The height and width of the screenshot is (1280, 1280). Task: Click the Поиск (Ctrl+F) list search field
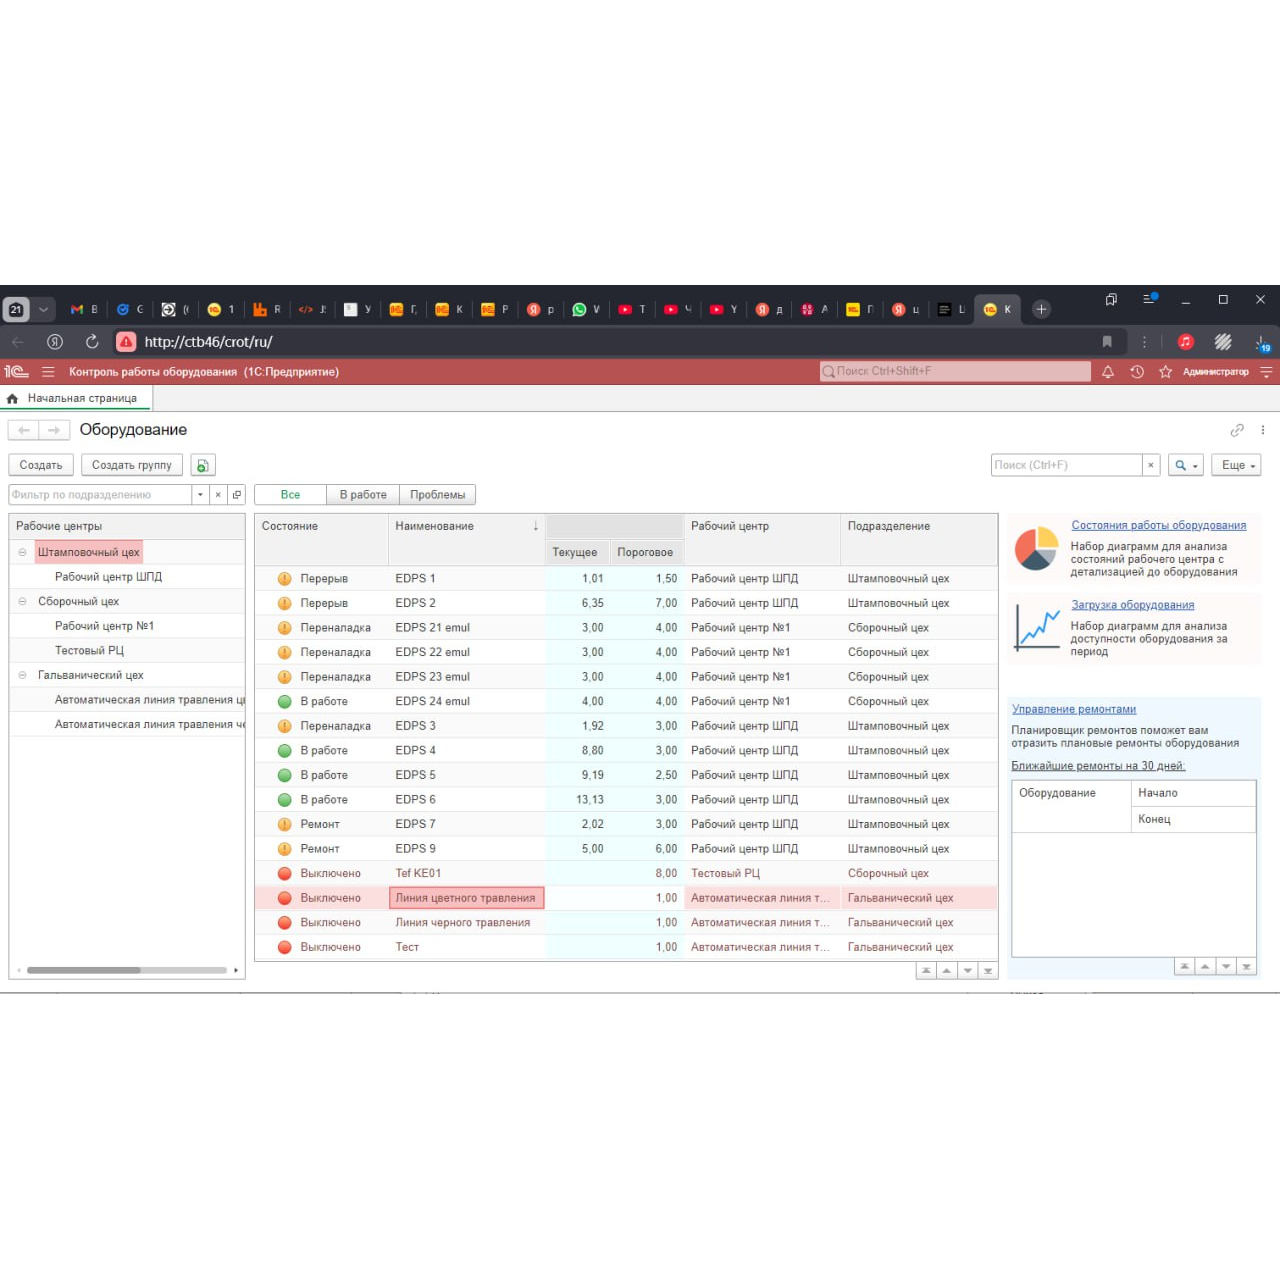pos(1066,465)
